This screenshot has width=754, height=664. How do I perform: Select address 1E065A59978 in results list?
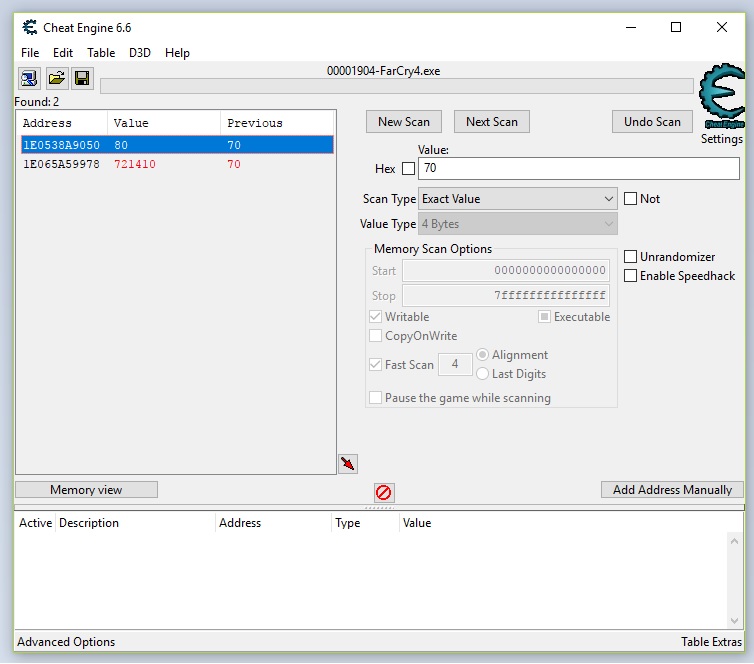coord(61,164)
